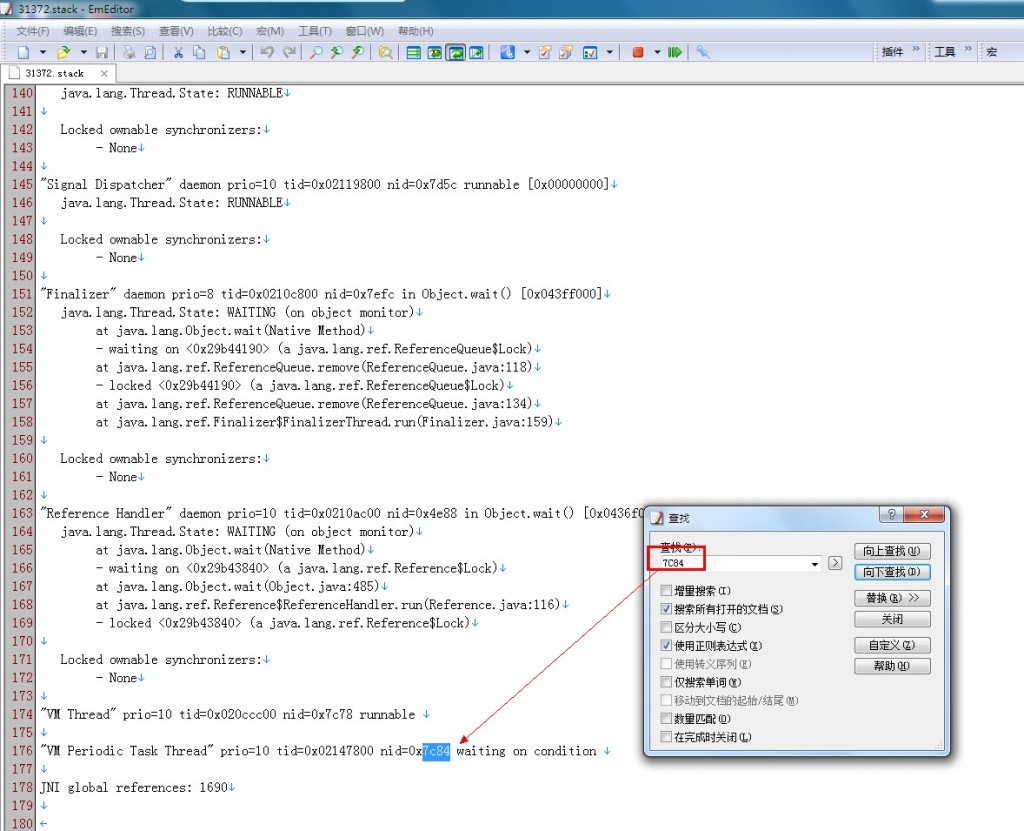Open the 帮助(H) menu
1024x831 pixels.
(415, 31)
